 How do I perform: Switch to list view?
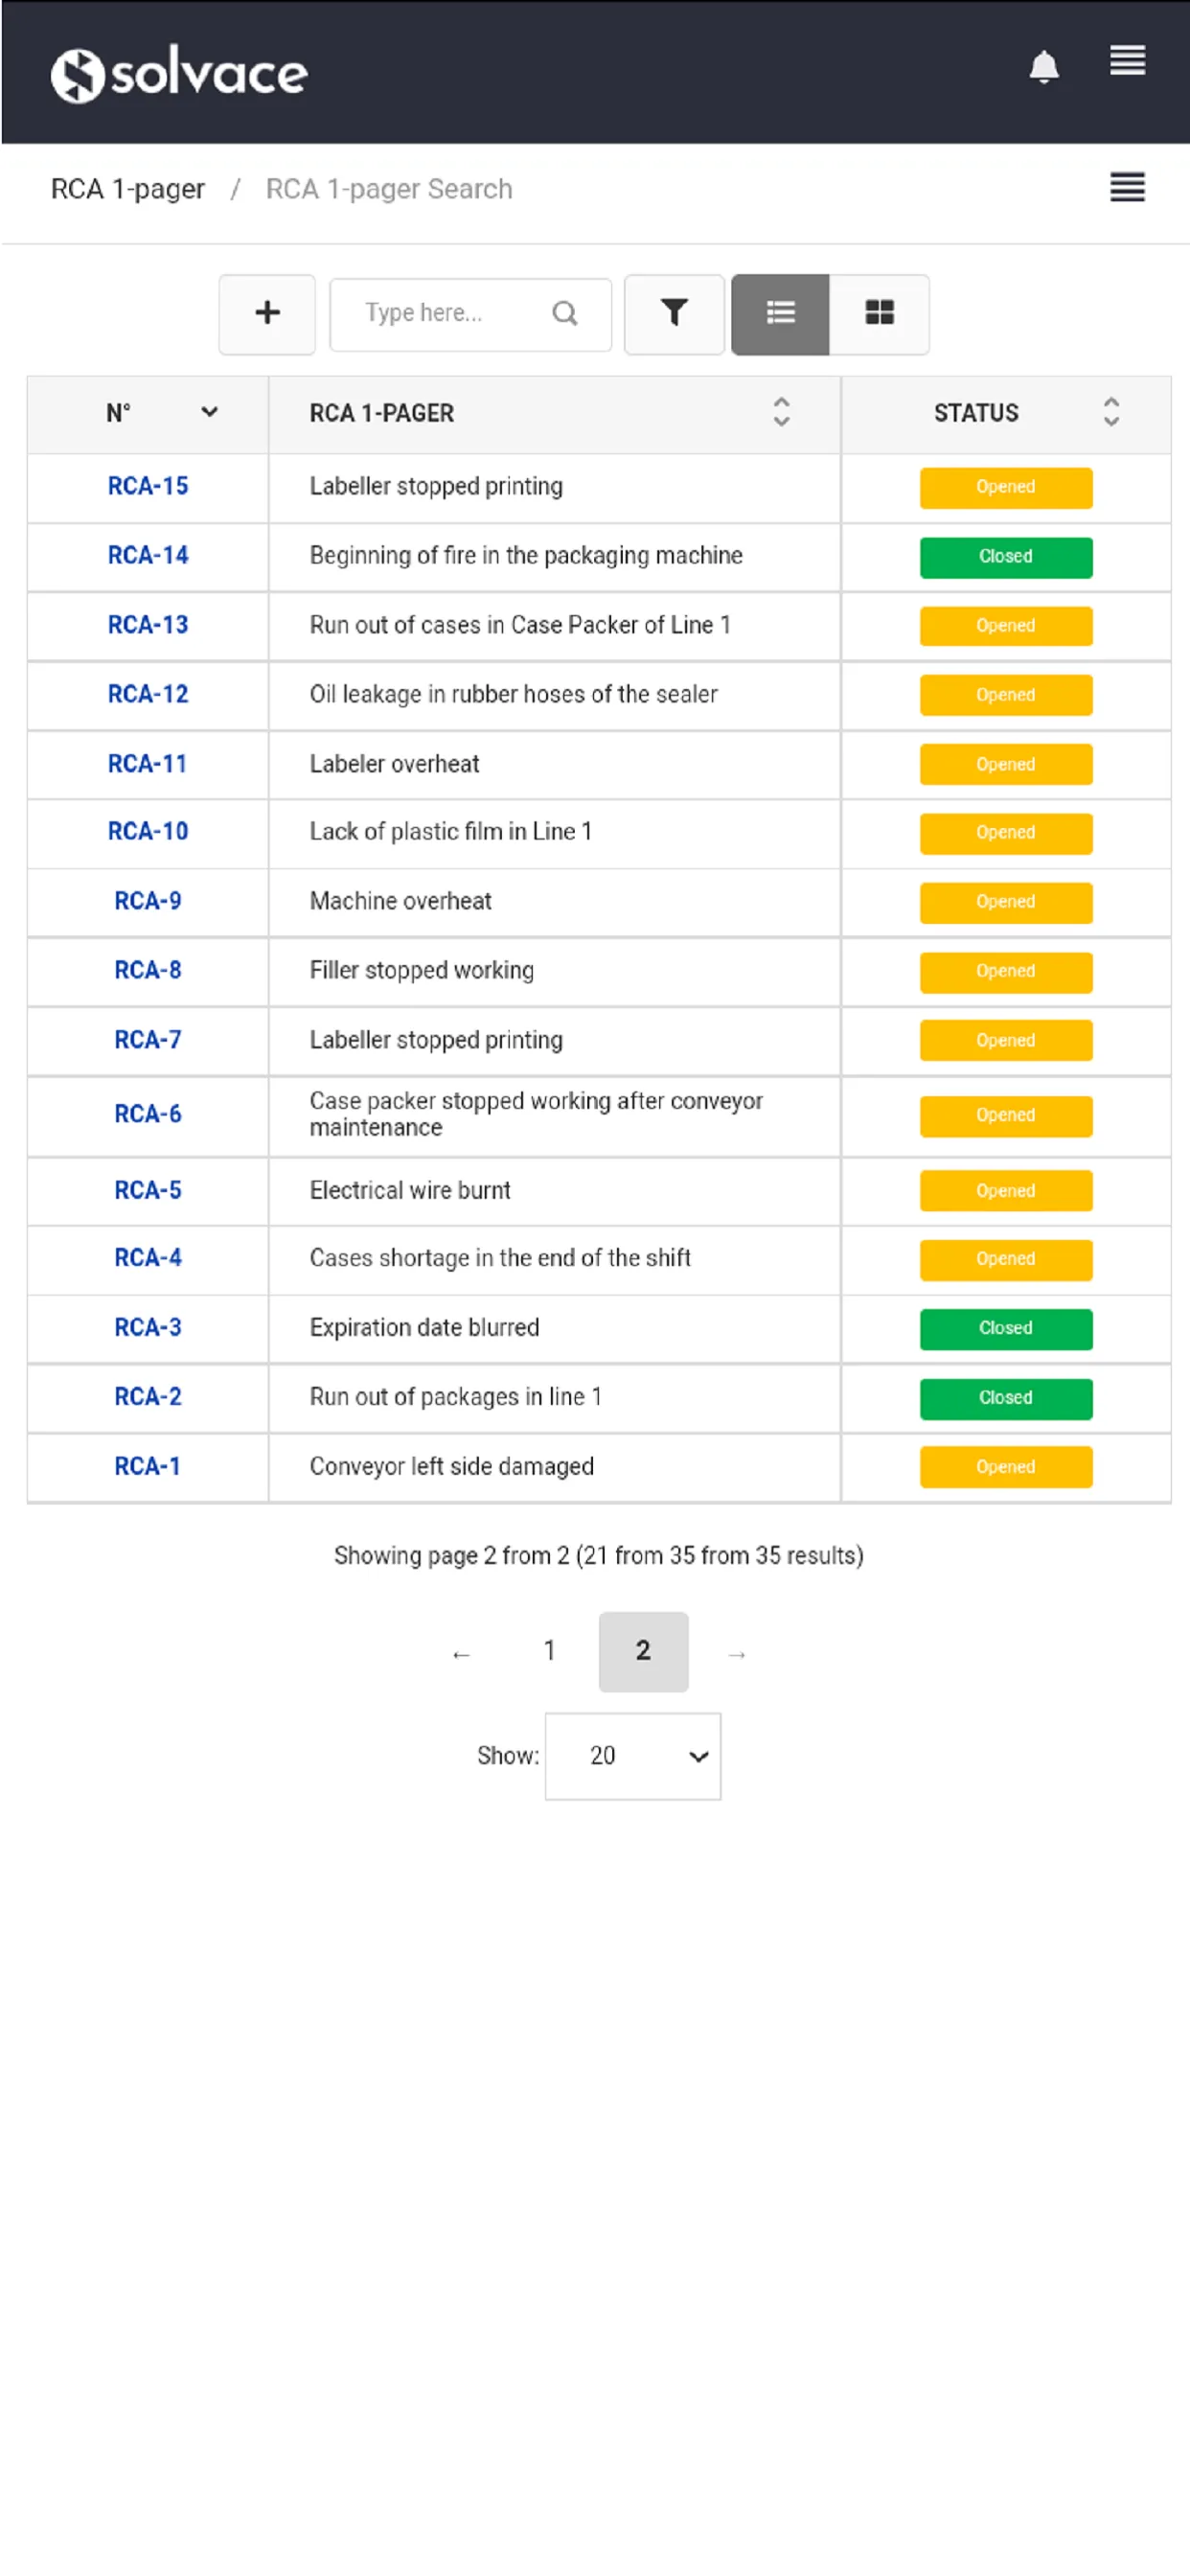(x=779, y=313)
